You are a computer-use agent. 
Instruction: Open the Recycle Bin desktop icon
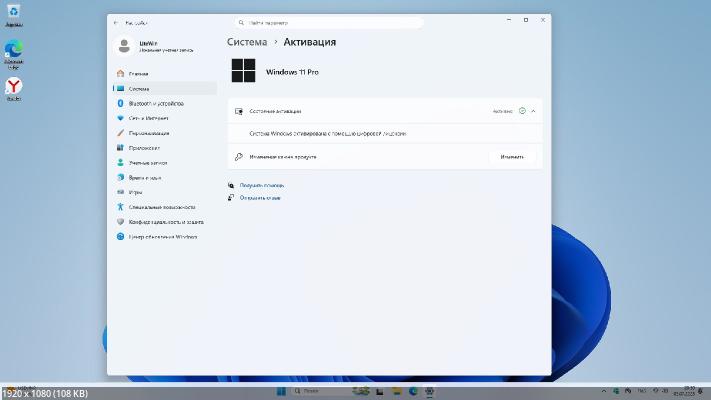pos(14,15)
